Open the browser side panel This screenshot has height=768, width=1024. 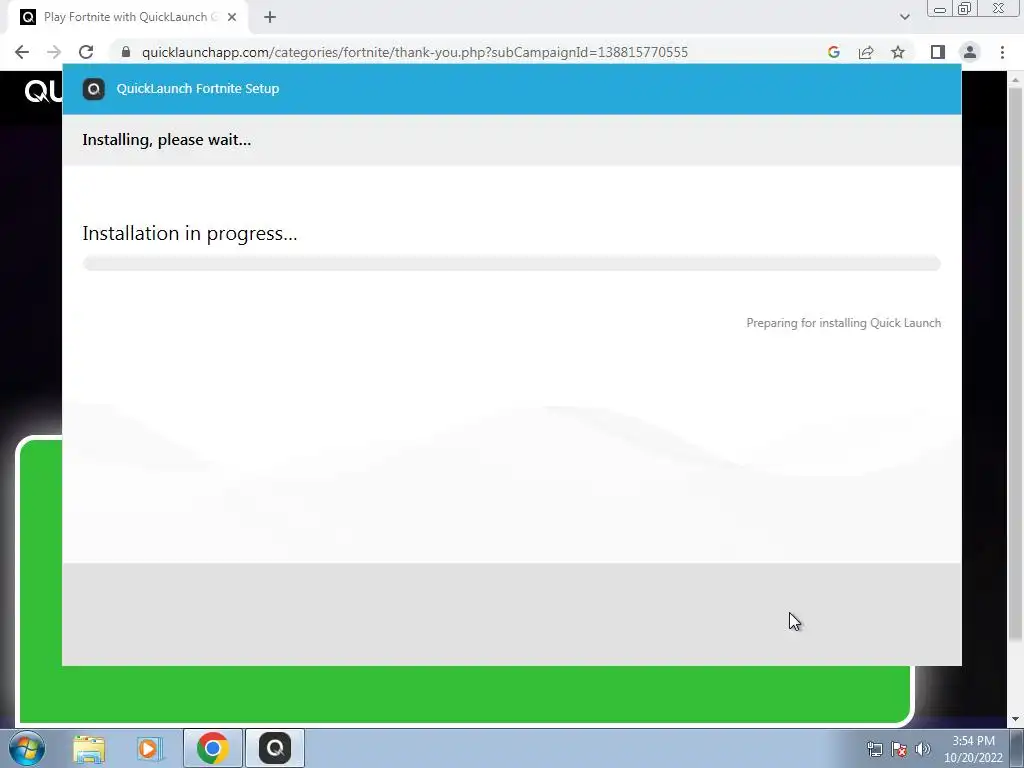pyautogui.click(x=938, y=52)
